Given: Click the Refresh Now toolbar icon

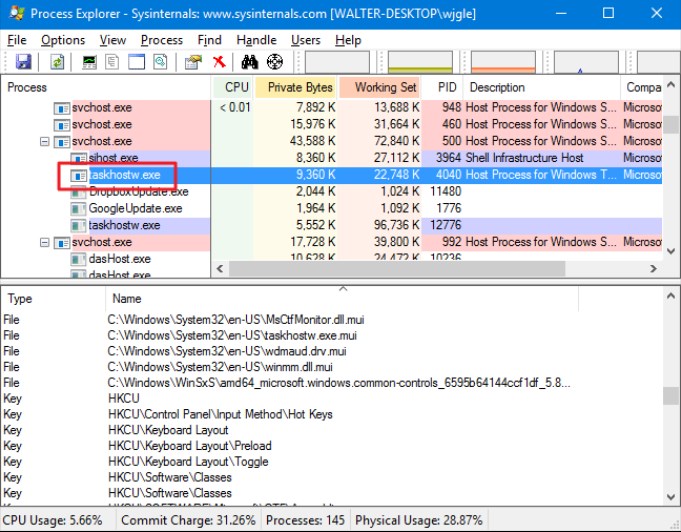Looking at the screenshot, I should pyautogui.click(x=57, y=62).
